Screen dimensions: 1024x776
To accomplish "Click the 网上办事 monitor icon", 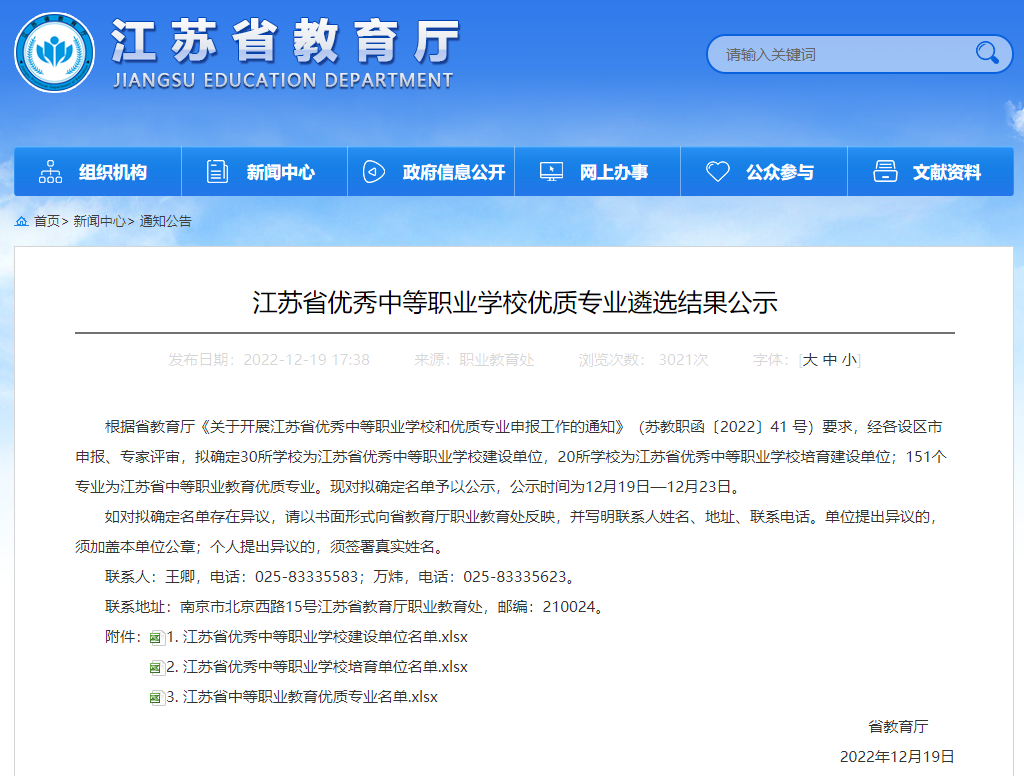I will 551,172.
